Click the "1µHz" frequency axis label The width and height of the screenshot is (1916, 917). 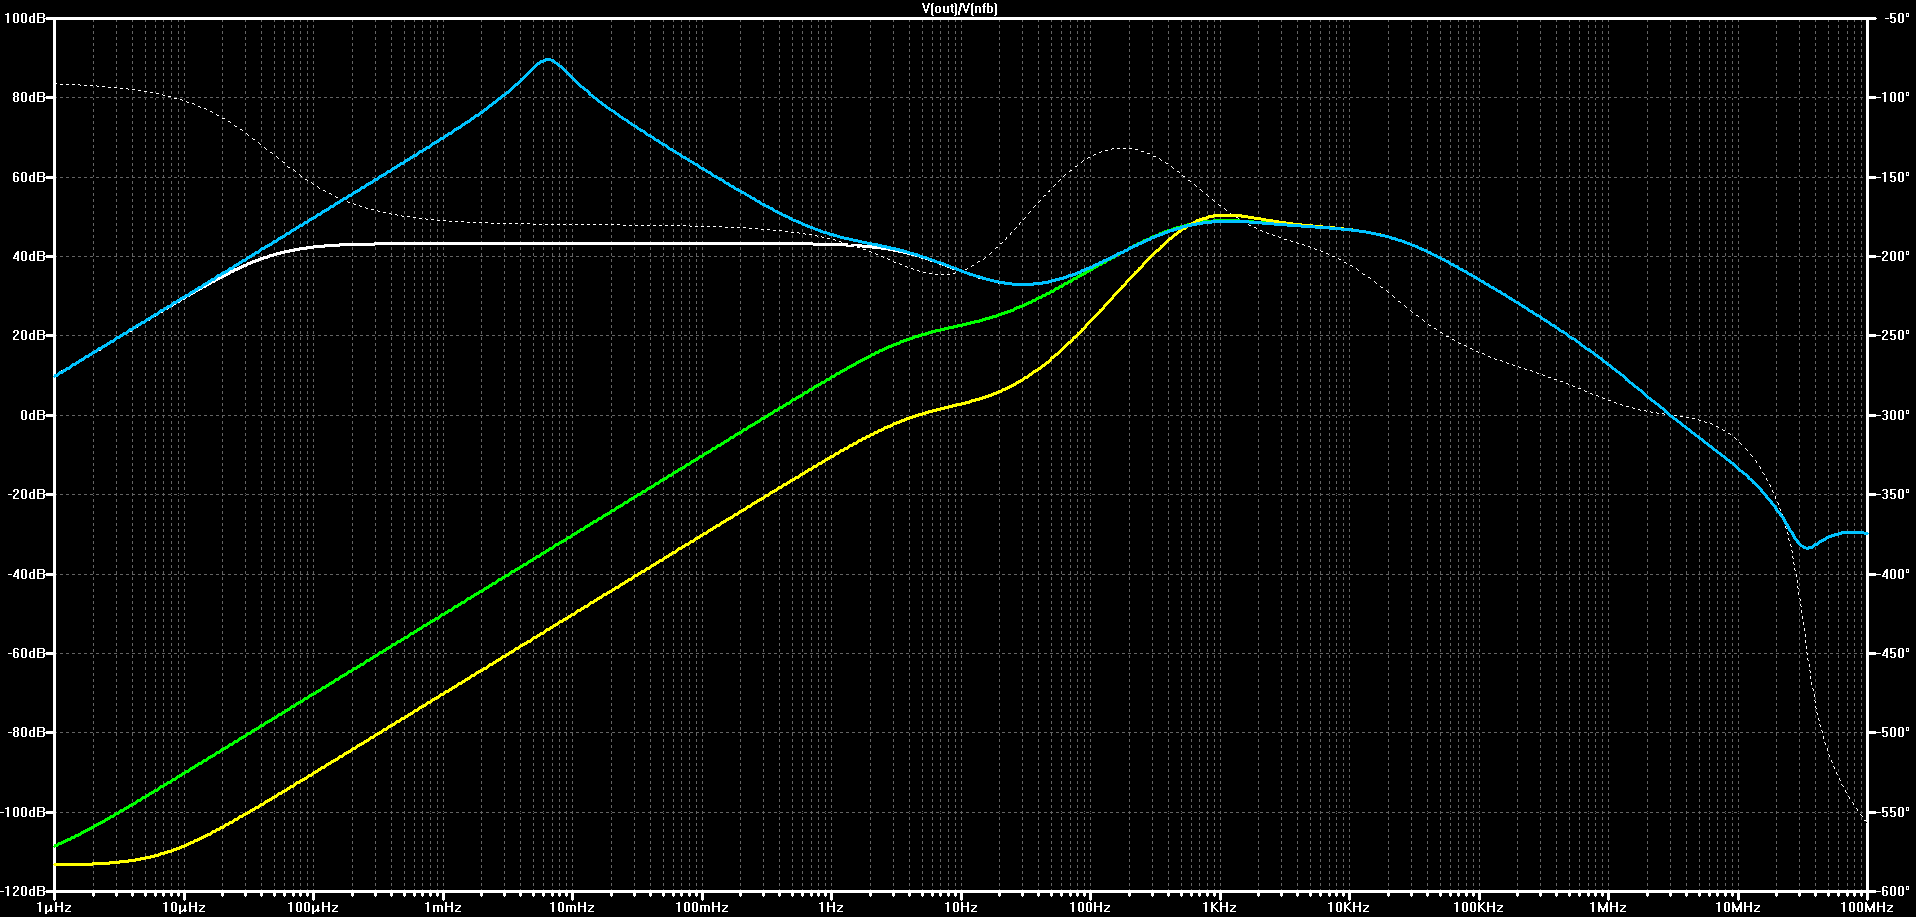point(54,908)
